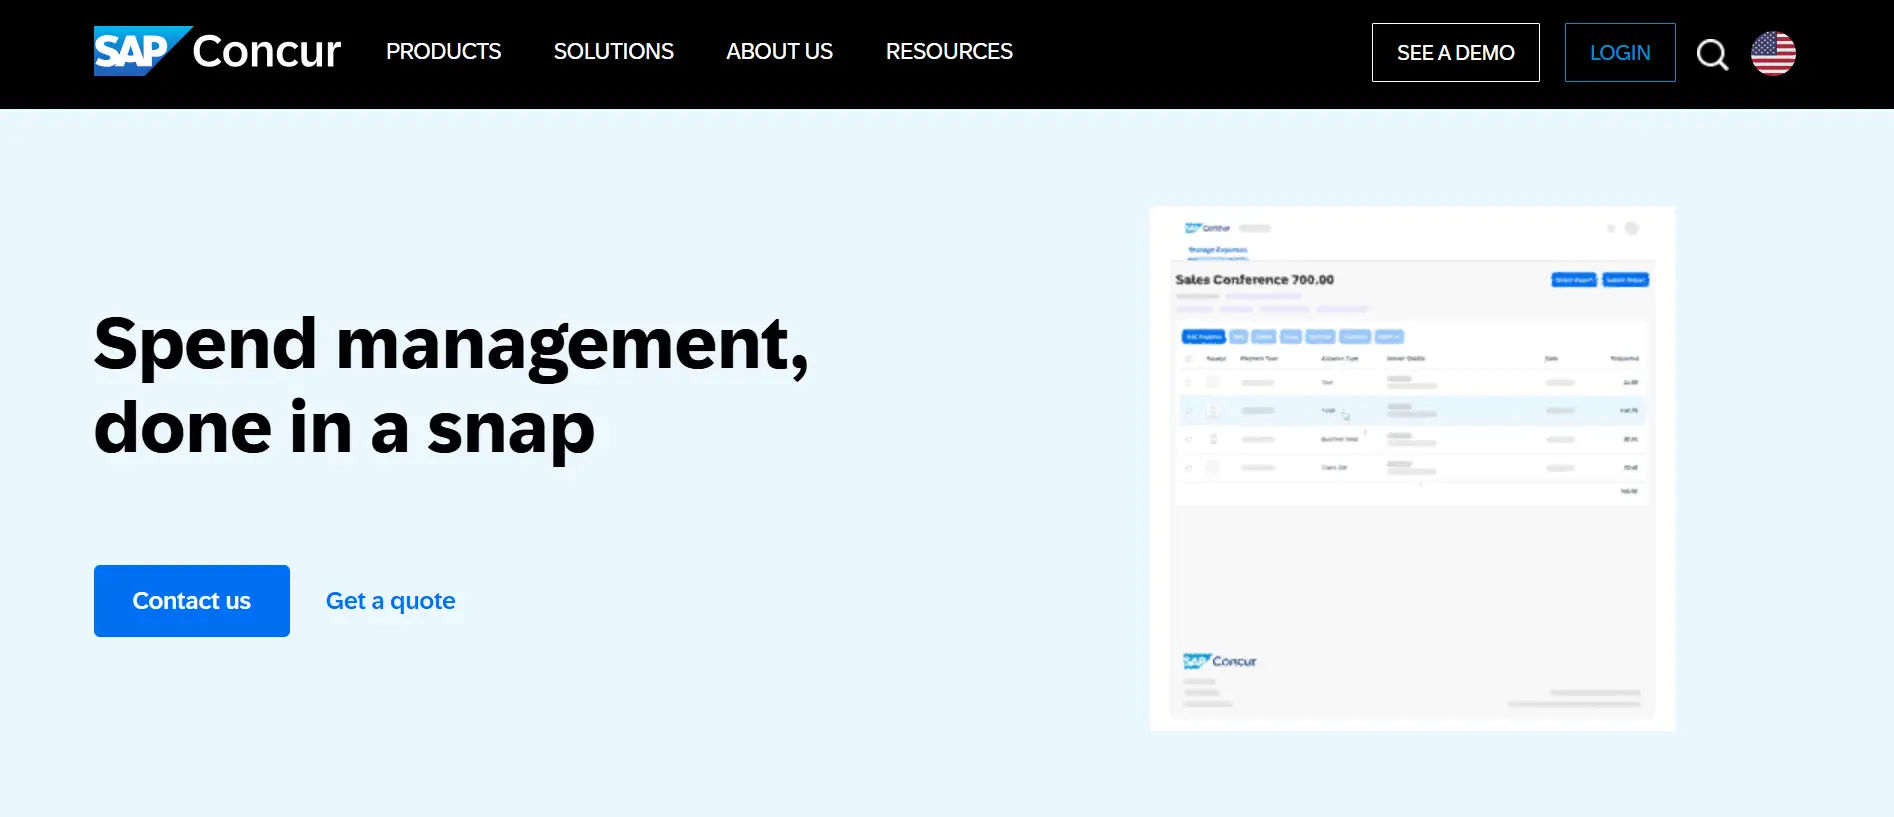Screen dimensions: 1894x817
Task: Expand the ABOUT US navigation item
Action: 779,52
